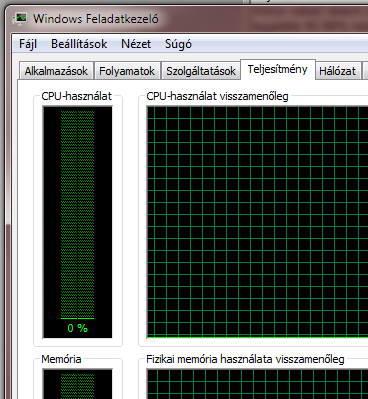Click the 0 % CPU usage readout

pyautogui.click(x=77, y=328)
